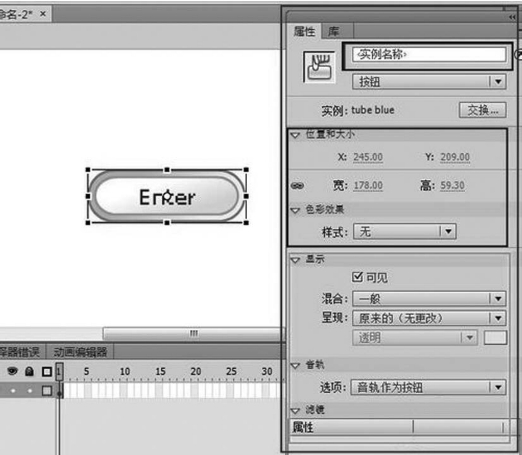Click the eye icon in timeline header
The height and width of the screenshot is (455, 522).
coord(12,371)
